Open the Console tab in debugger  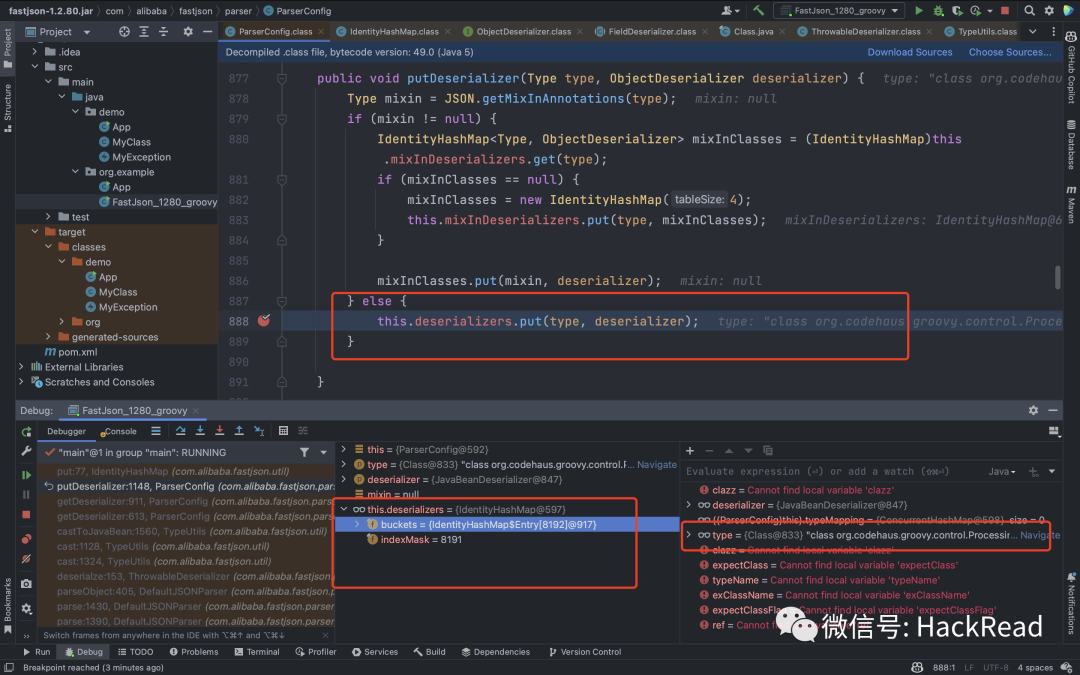[x=119, y=431]
